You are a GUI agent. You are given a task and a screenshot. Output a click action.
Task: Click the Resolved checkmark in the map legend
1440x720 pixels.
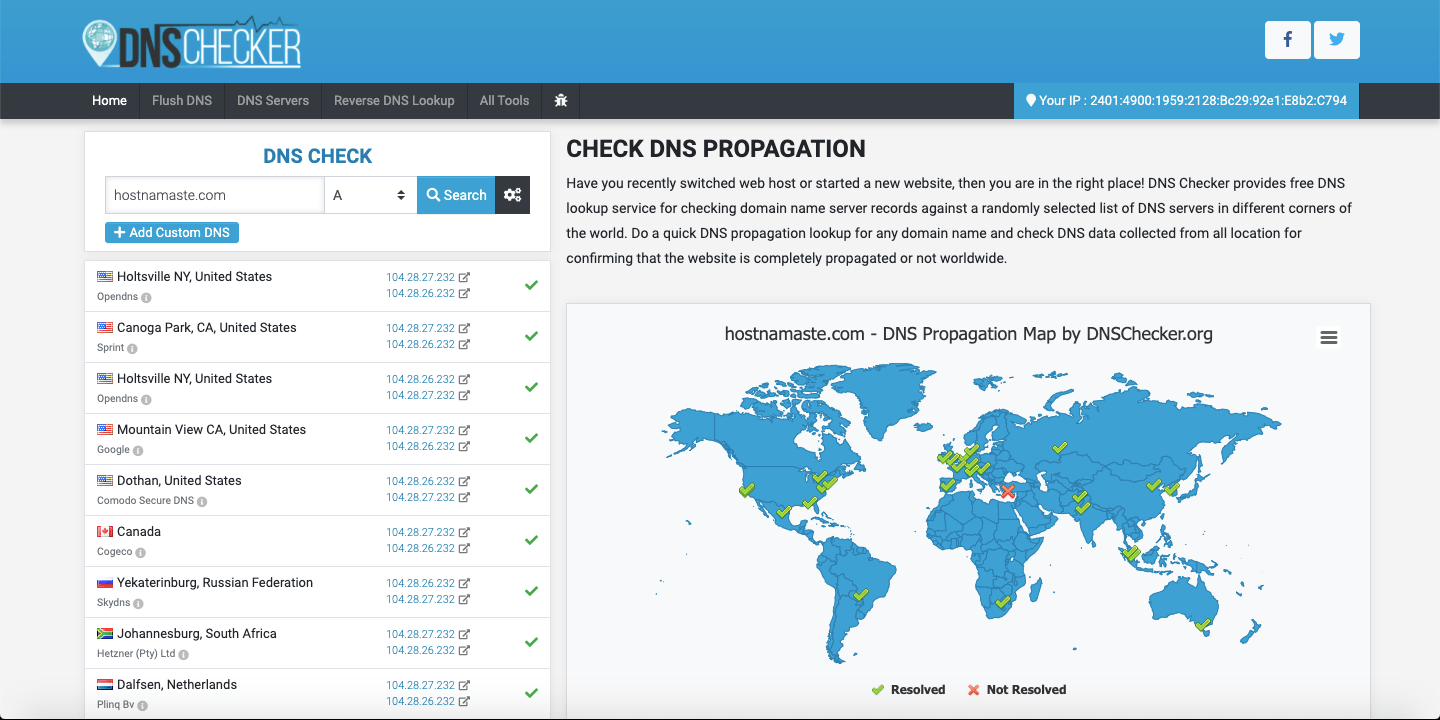pyautogui.click(x=878, y=689)
